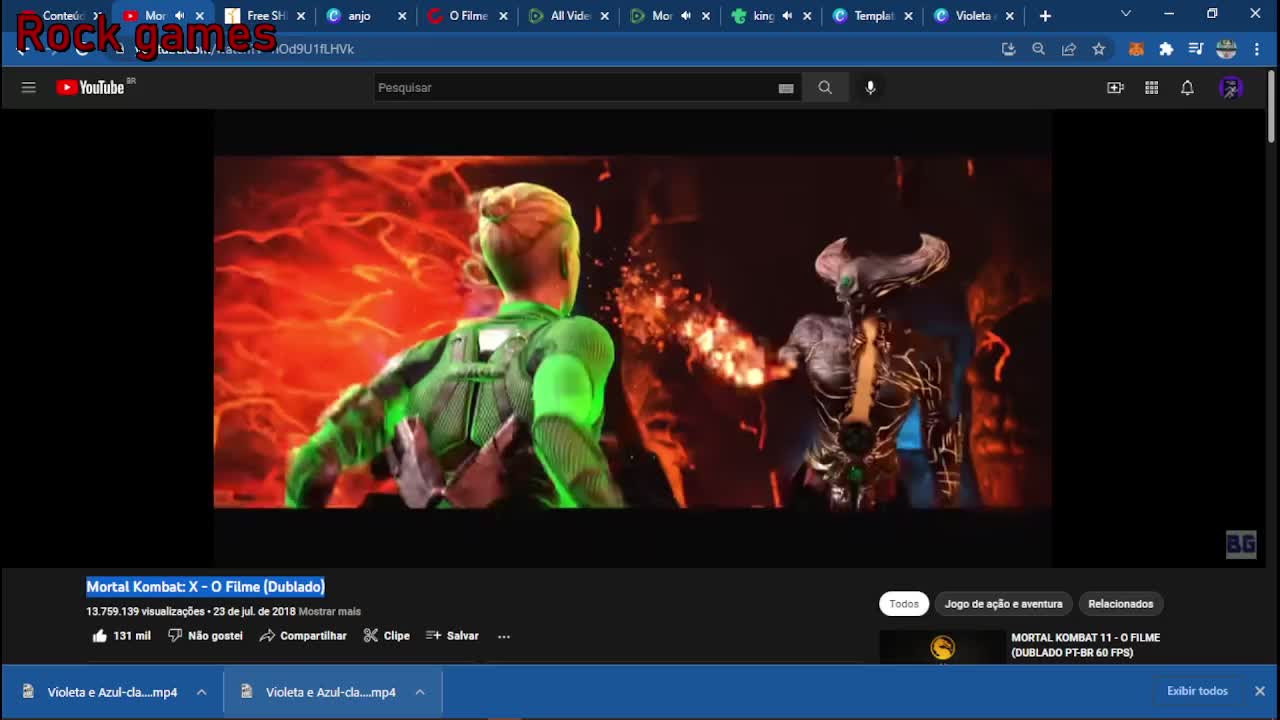Click the 13.759.139 visualizações text

pos(145,612)
